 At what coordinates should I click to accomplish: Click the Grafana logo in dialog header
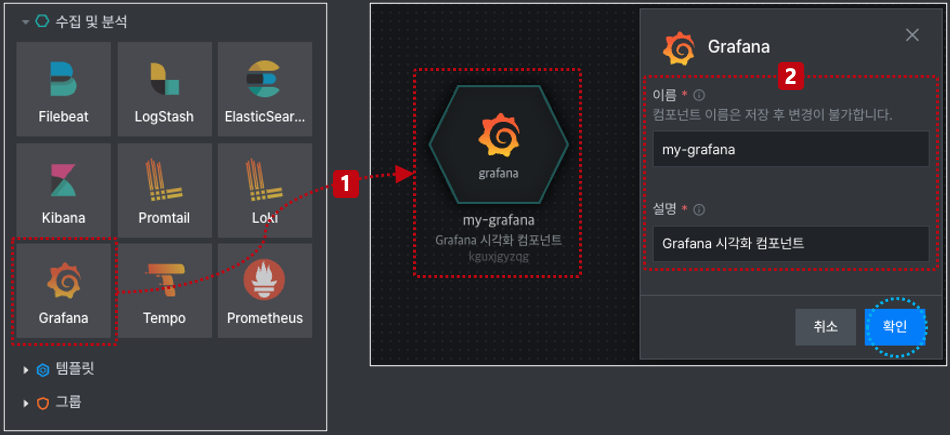679,48
